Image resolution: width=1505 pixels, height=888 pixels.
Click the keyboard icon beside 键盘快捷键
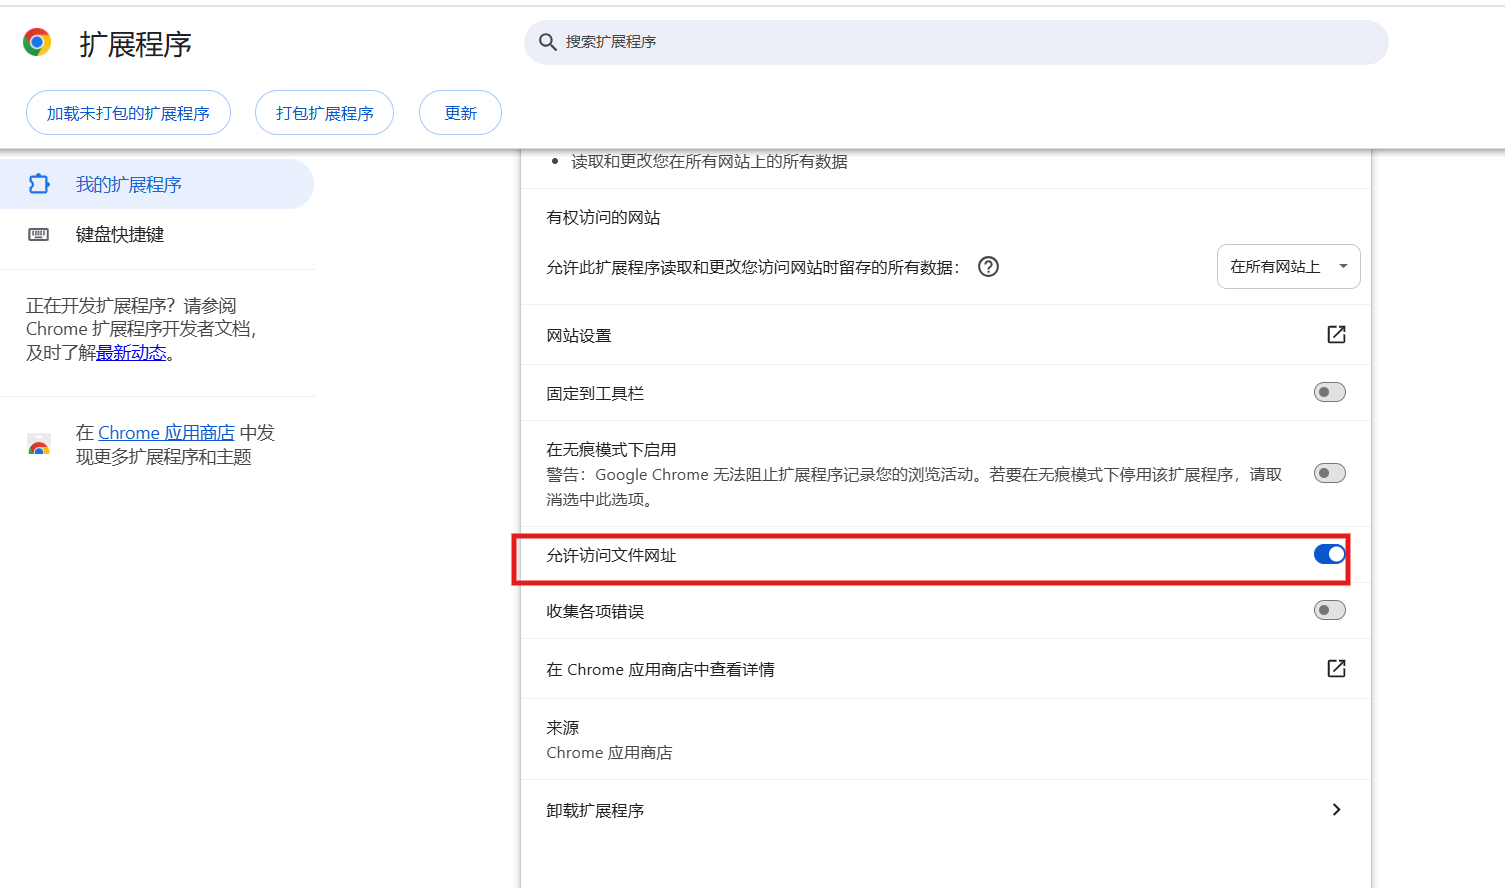pos(39,234)
